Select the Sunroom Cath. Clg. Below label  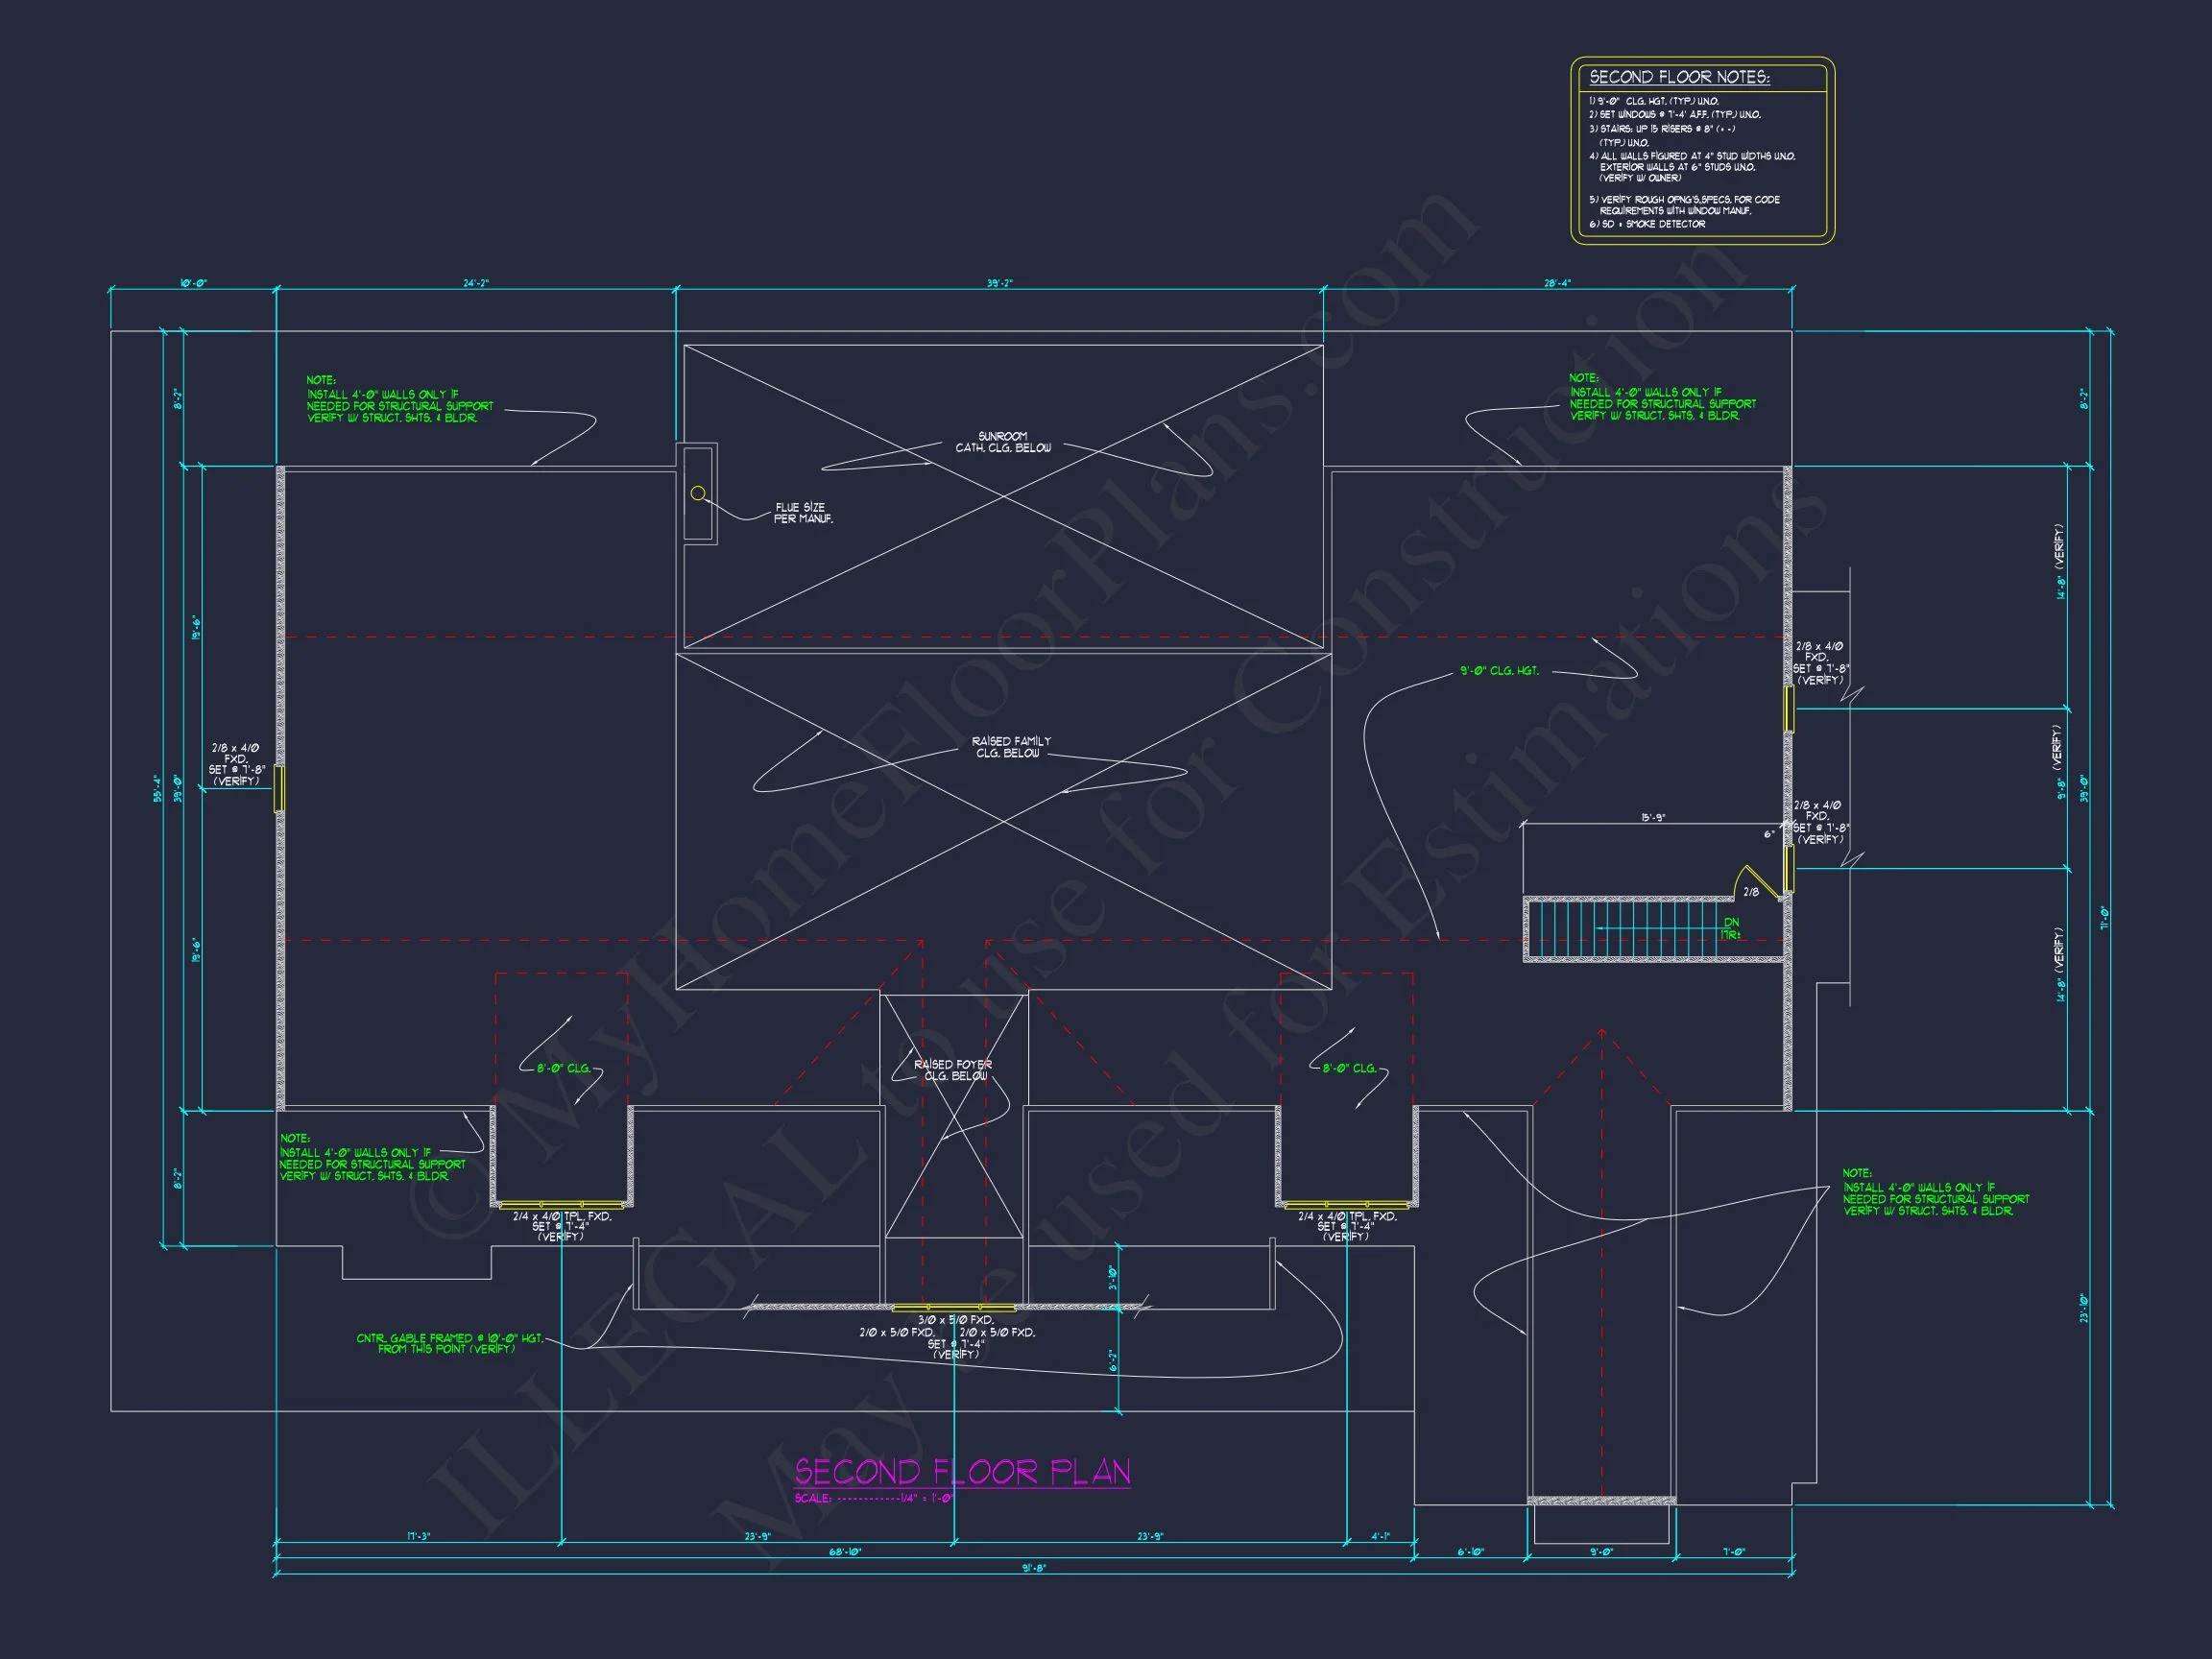point(1003,442)
